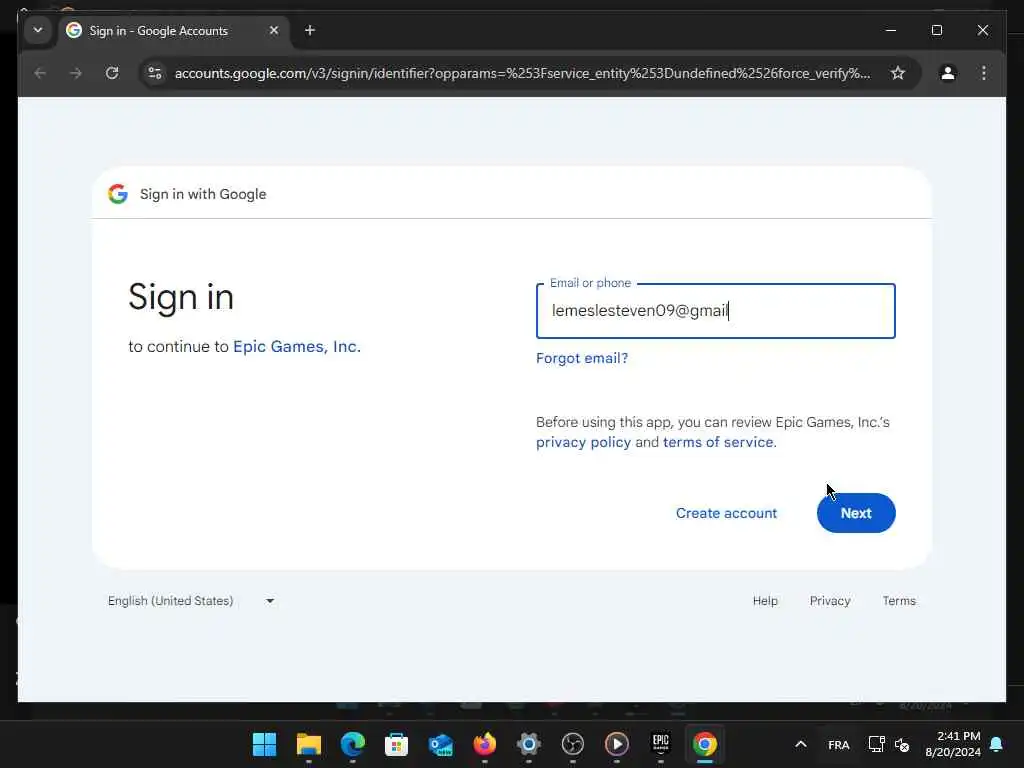Open Microsoft Store from taskbar
This screenshot has width=1024, height=768.
396,744
